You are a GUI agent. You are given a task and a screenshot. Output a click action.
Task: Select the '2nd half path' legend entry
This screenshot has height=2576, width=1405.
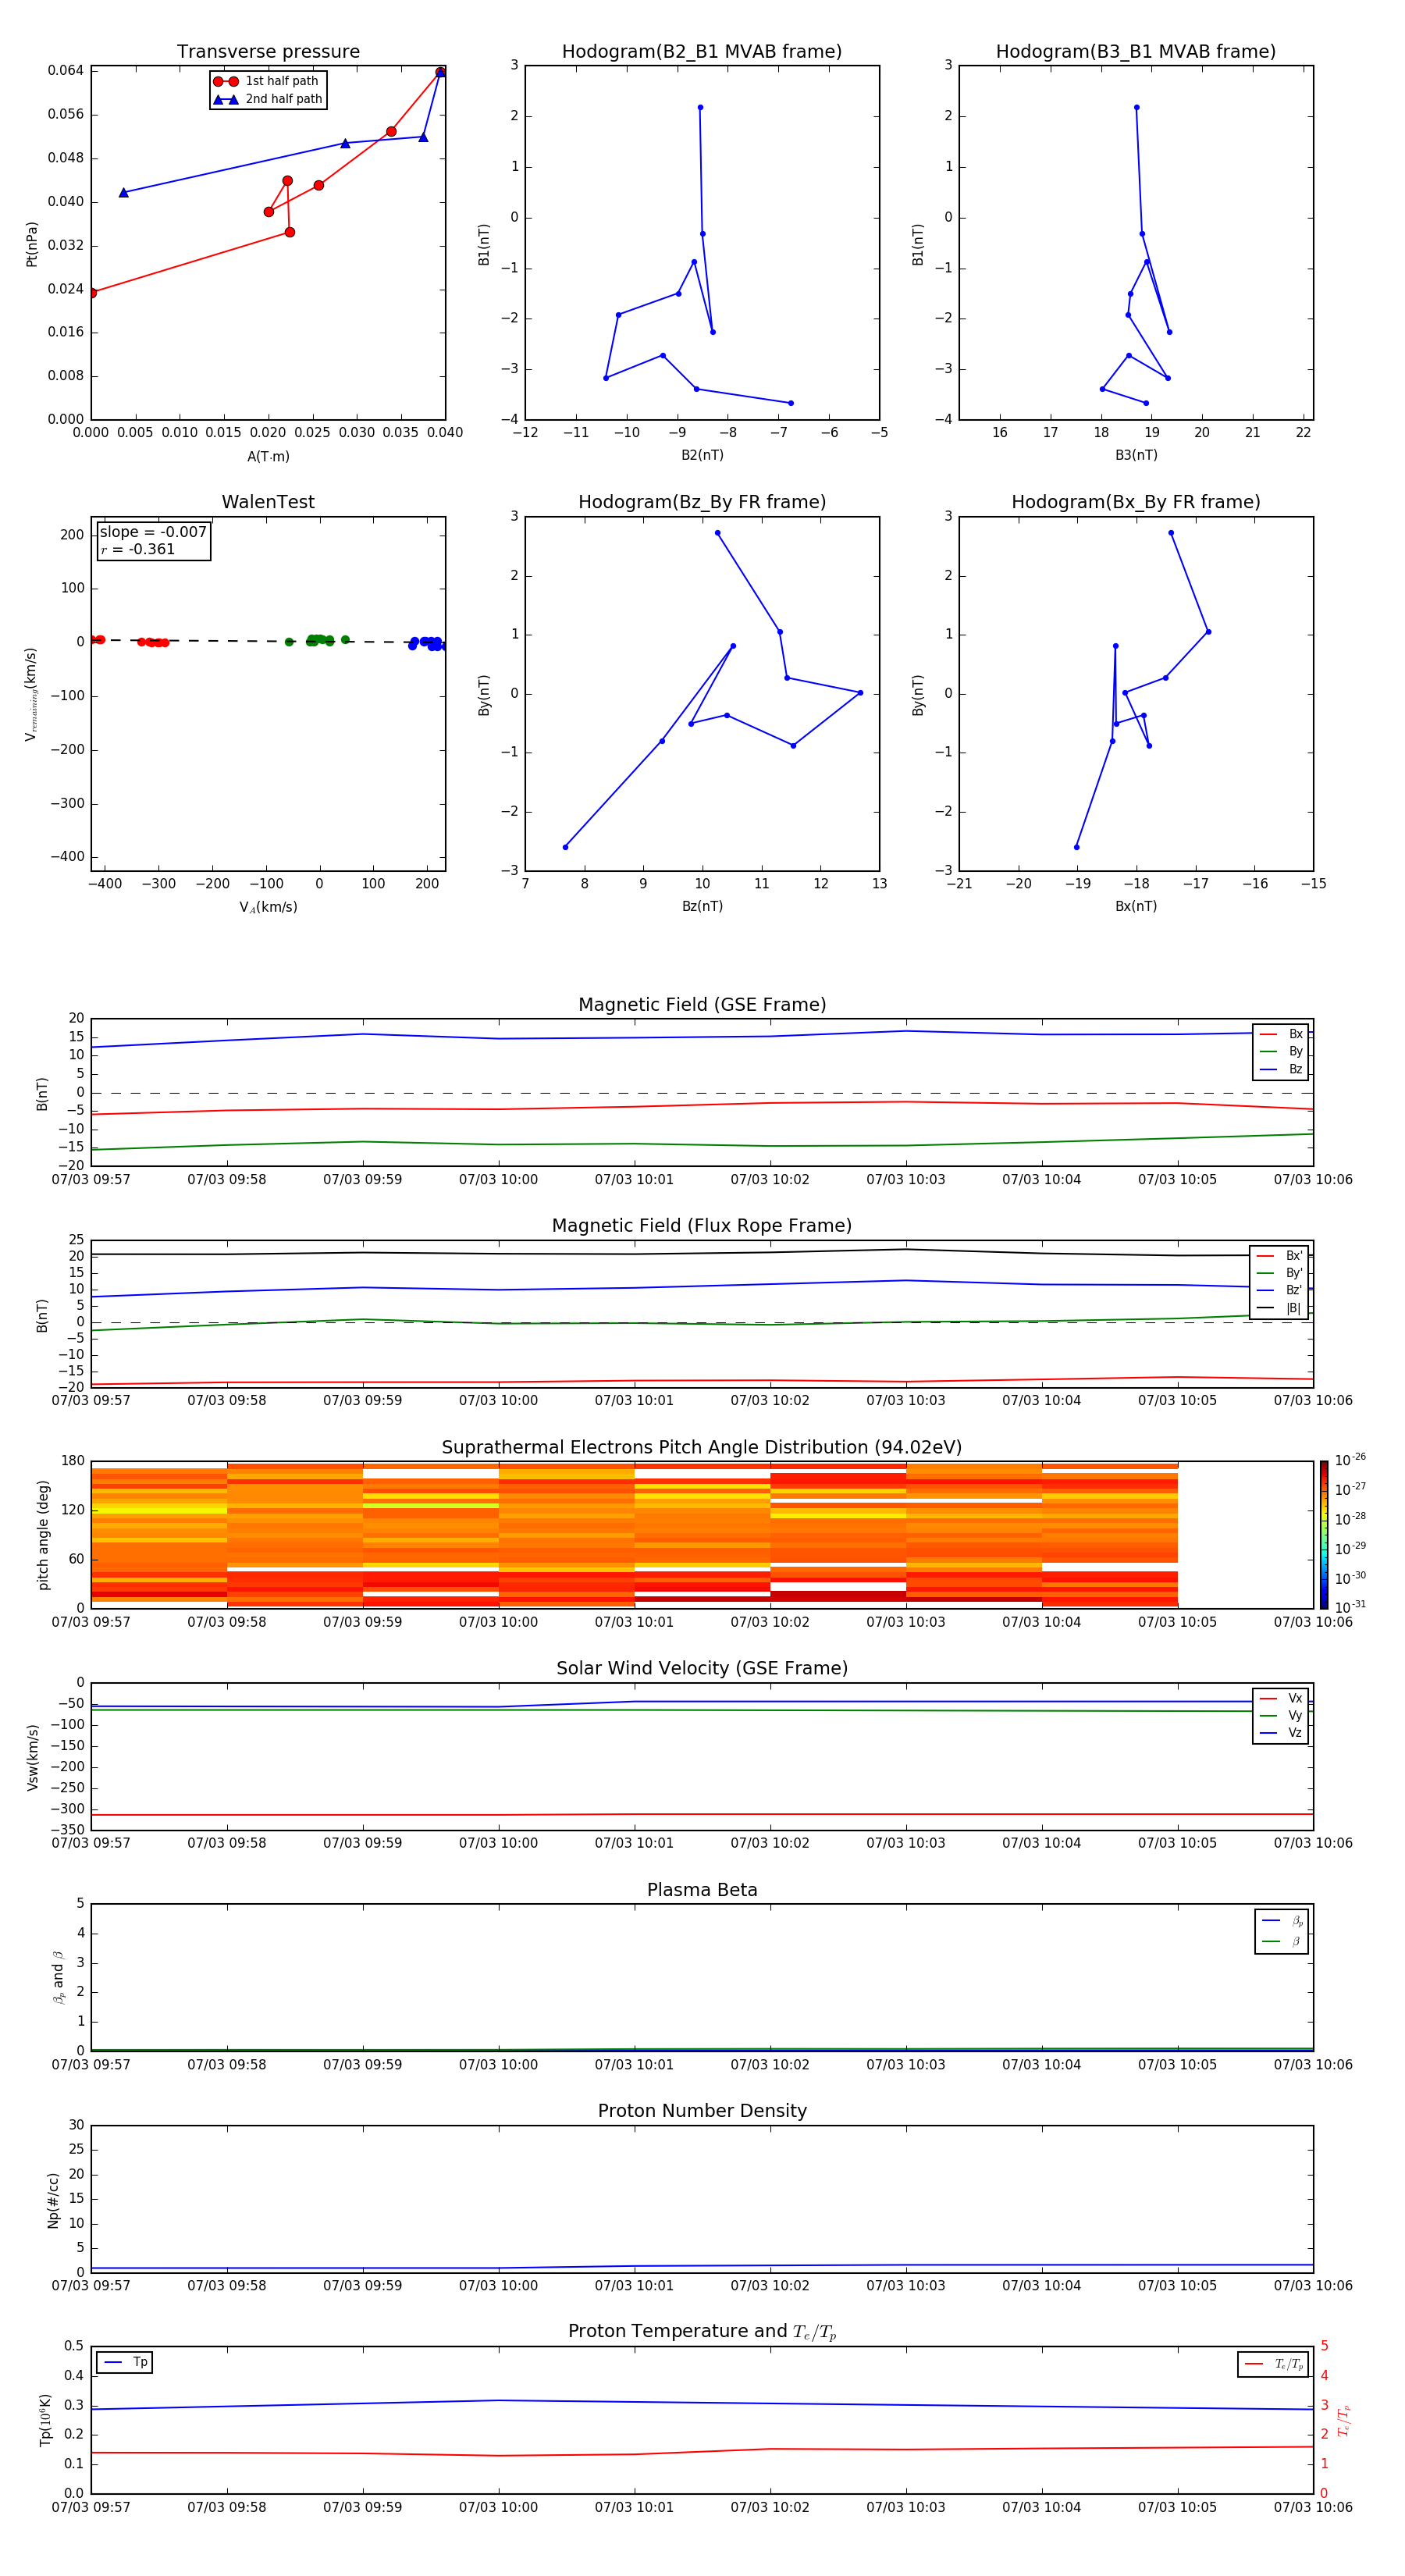(x=267, y=99)
